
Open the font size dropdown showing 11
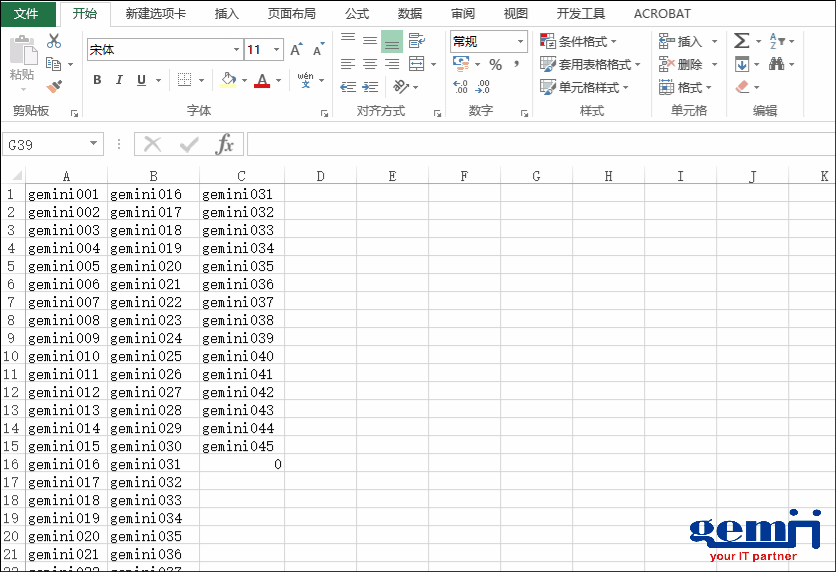click(276, 50)
